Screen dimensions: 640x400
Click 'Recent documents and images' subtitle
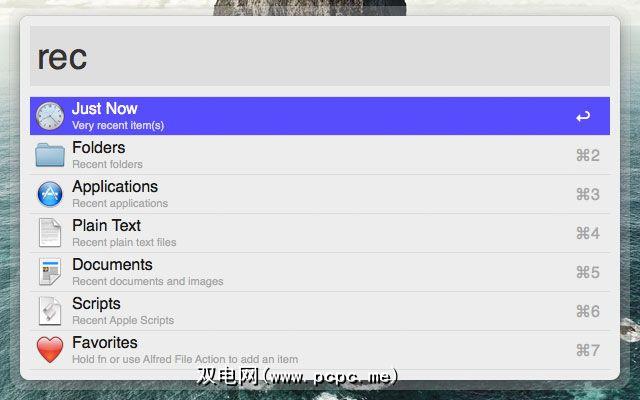tap(148, 281)
